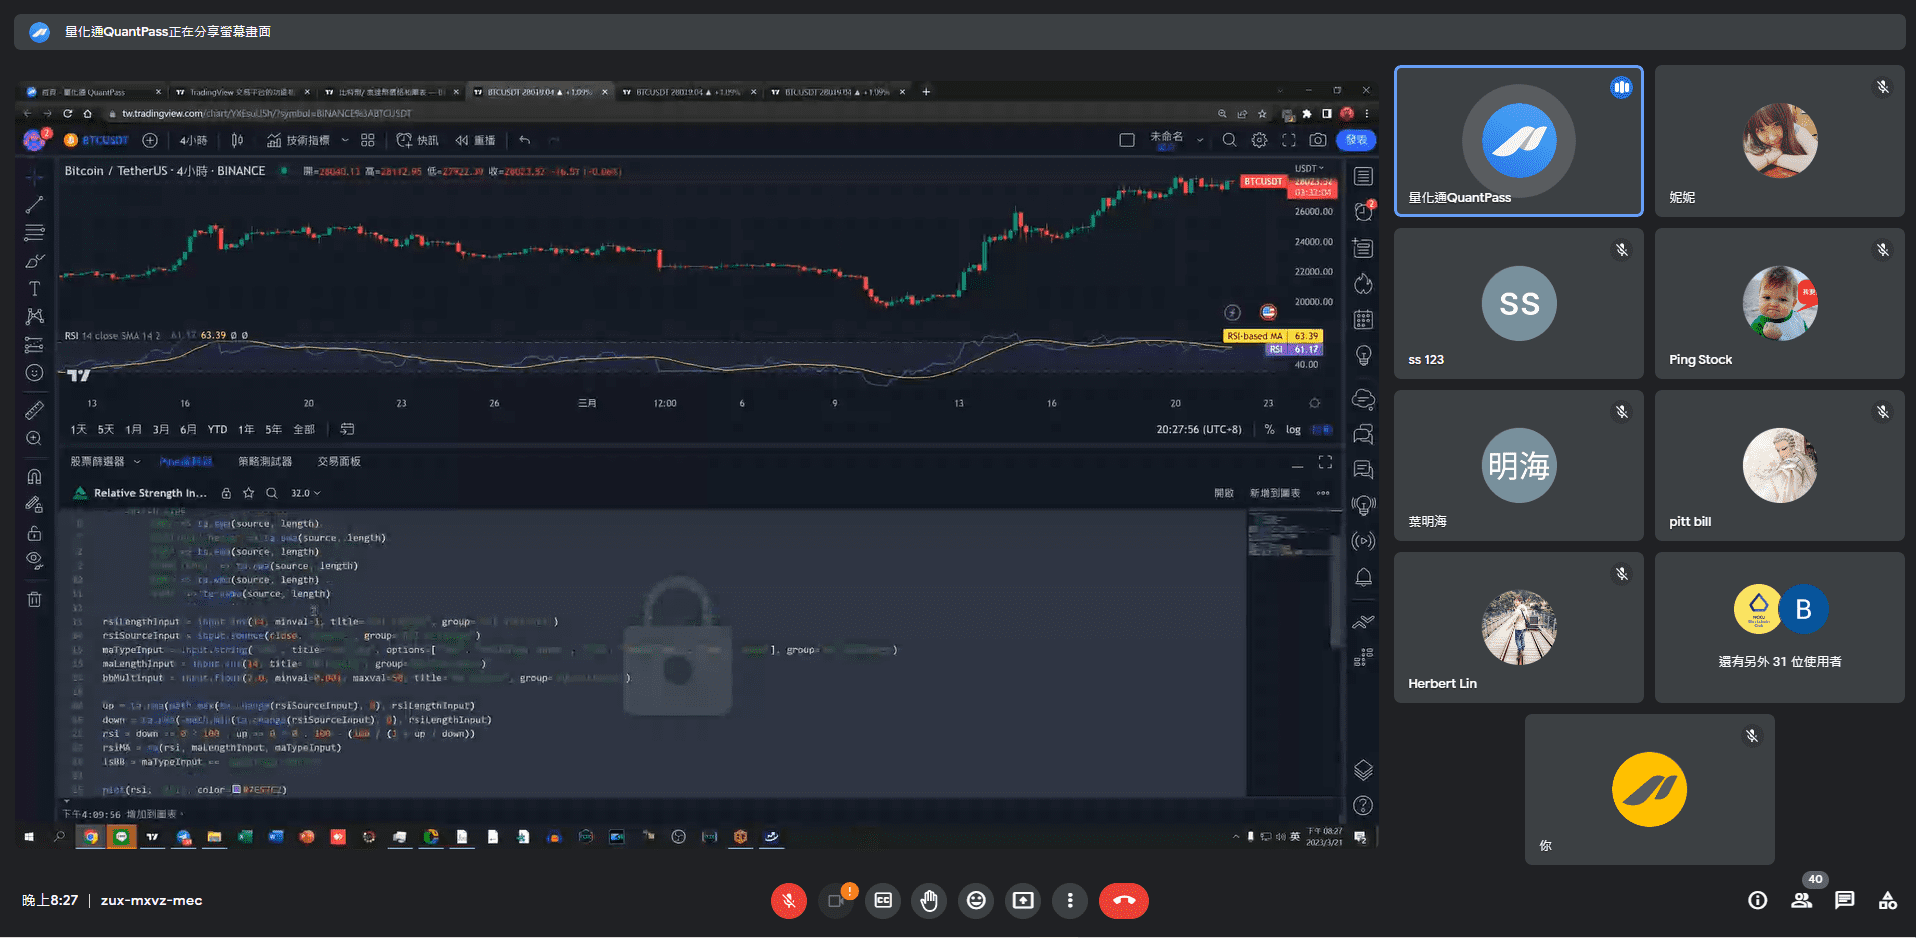The image size is (1916, 938).
Task: Select the 全部 date range
Action: point(304,429)
